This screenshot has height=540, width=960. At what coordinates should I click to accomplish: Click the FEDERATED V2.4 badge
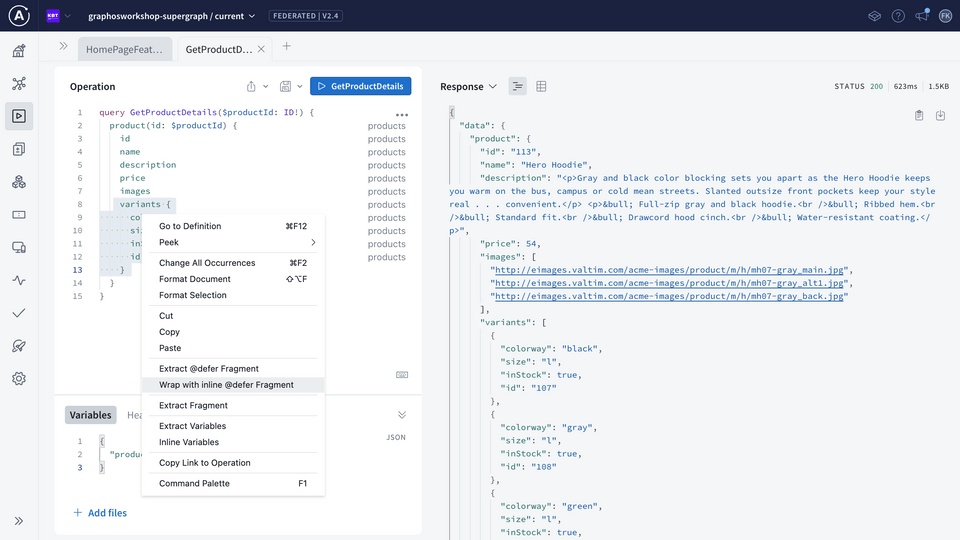tap(306, 16)
